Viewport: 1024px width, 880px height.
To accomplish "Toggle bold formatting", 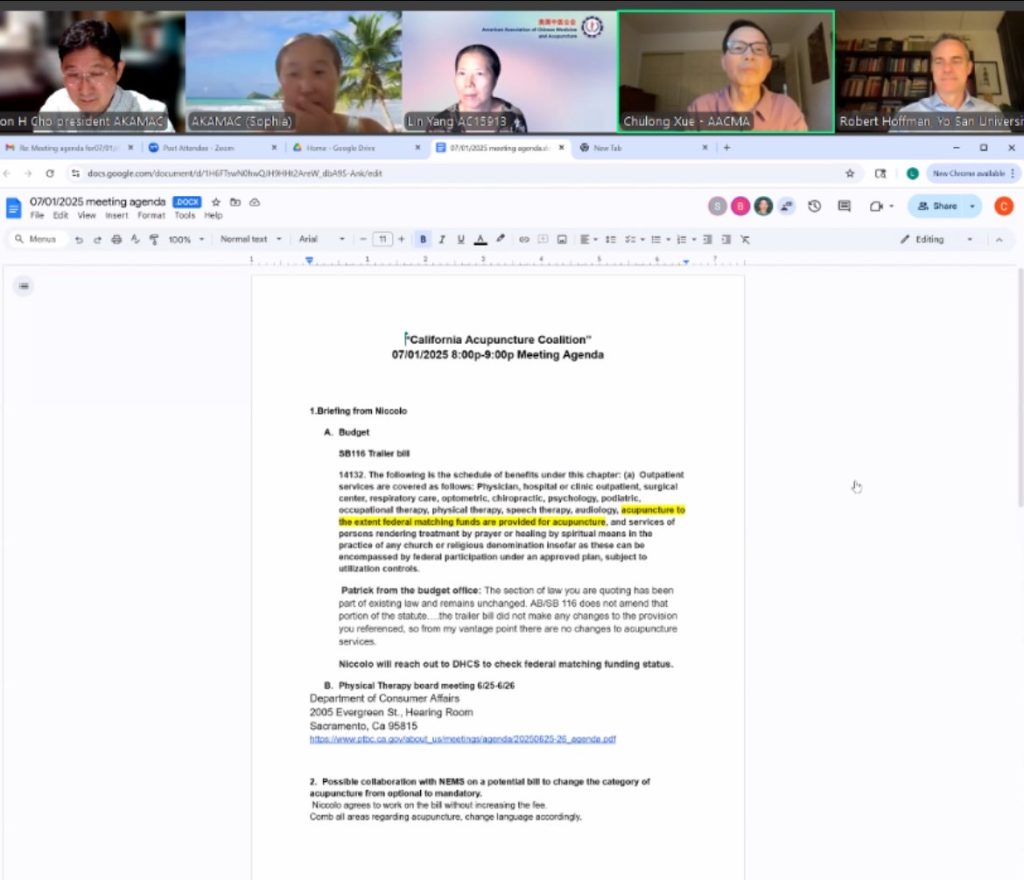I will click(x=423, y=240).
